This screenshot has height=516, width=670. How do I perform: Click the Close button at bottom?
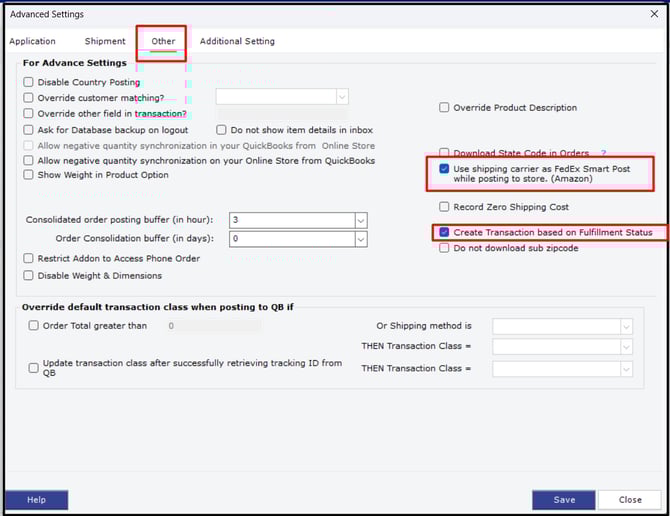630,500
